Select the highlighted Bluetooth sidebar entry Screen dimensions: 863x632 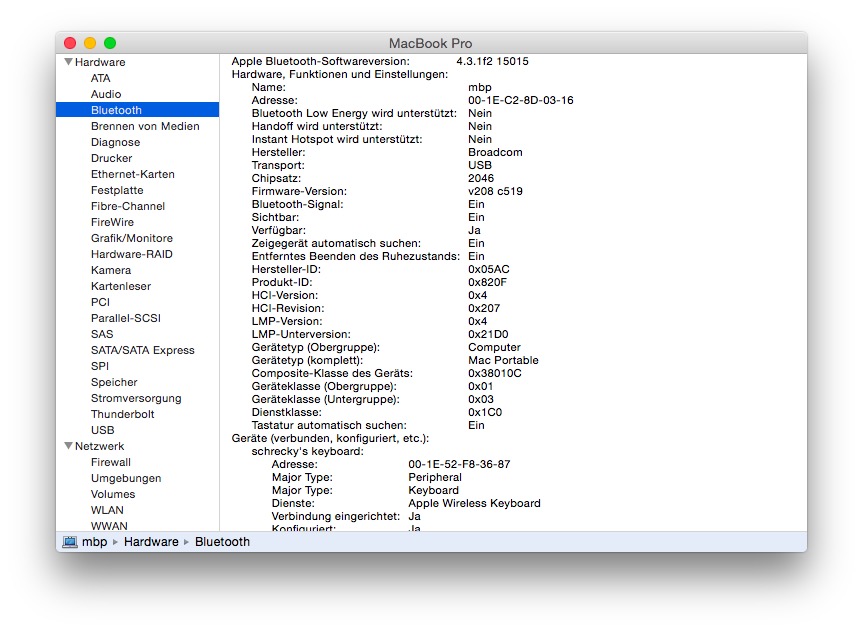pos(138,110)
